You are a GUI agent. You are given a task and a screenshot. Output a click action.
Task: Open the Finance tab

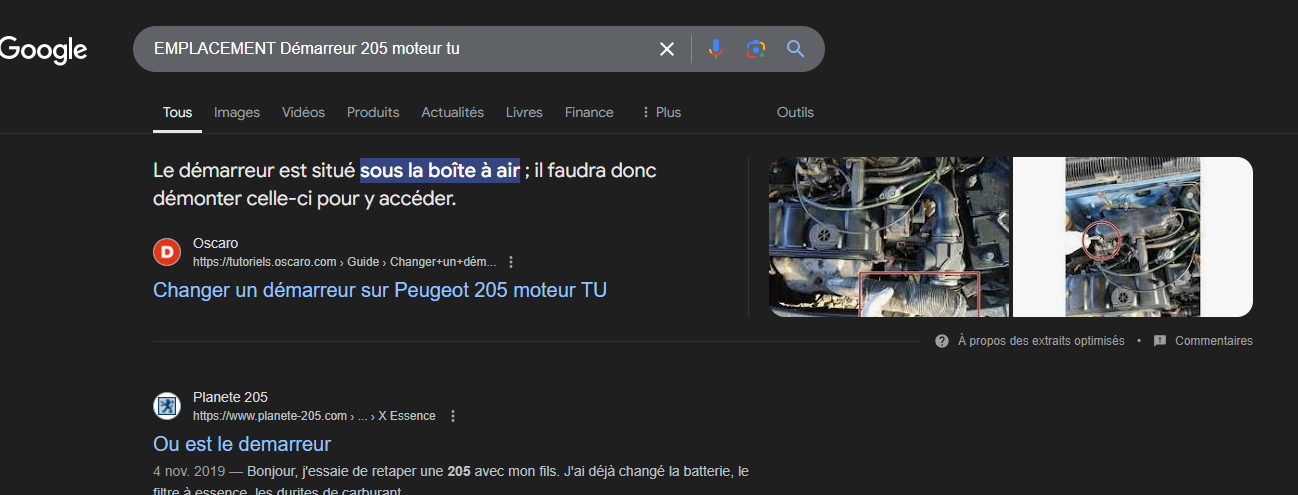pyautogui.click(x=589, y=112)
